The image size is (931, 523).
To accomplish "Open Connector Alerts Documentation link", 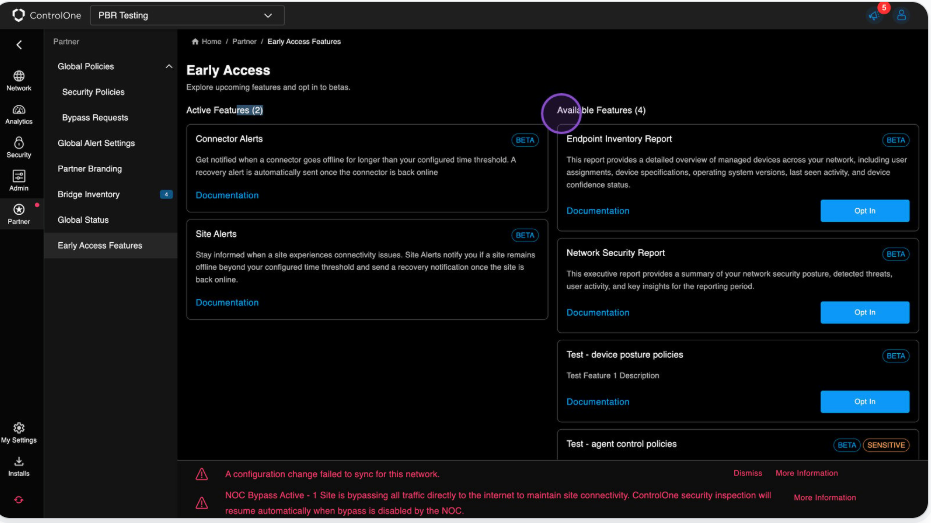I will coord(227,195).
